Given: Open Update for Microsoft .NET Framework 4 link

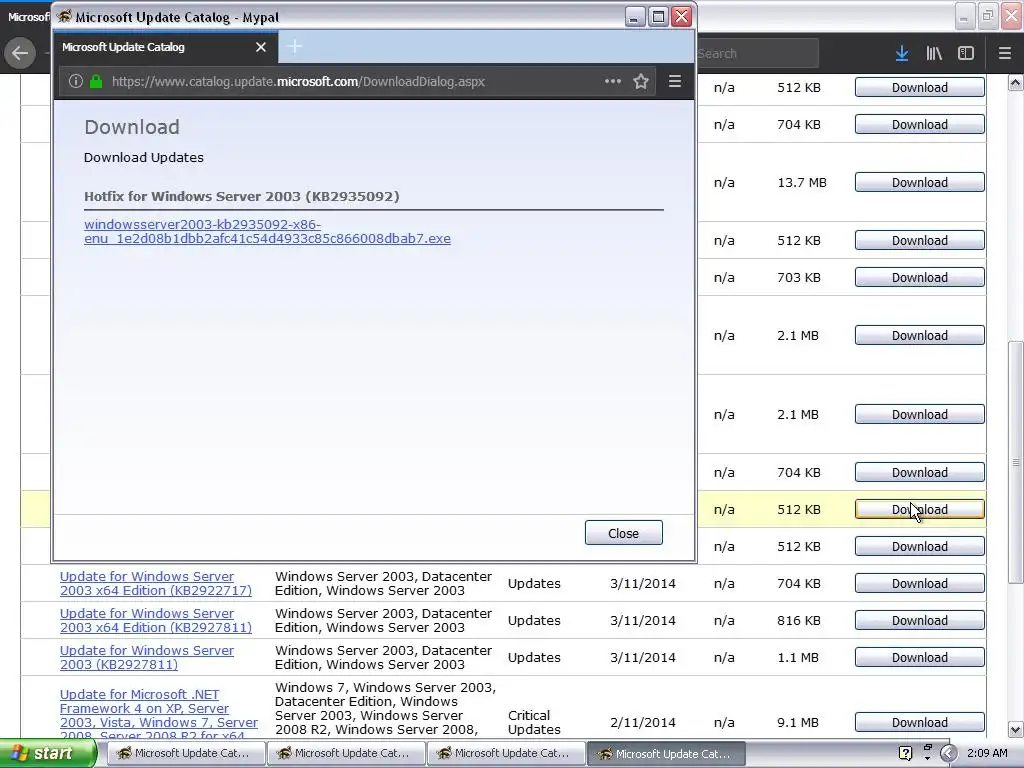Looking at the screenshot, I should coord(159,715).
